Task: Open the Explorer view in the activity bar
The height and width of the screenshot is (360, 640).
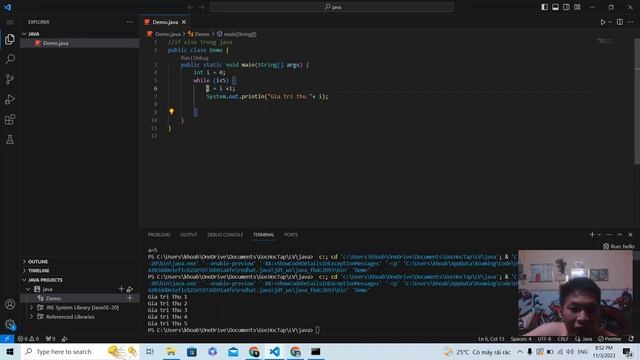Action: [10, 39]
